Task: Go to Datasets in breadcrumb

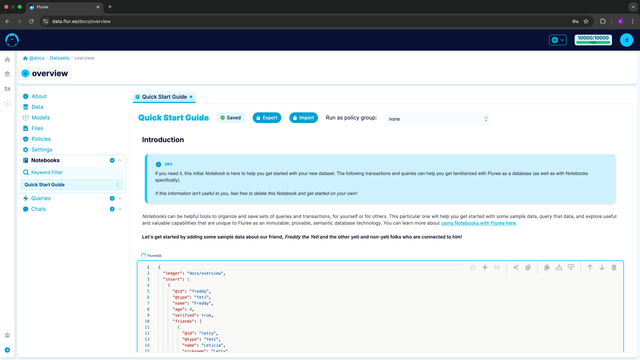Action: click(59, 58)
